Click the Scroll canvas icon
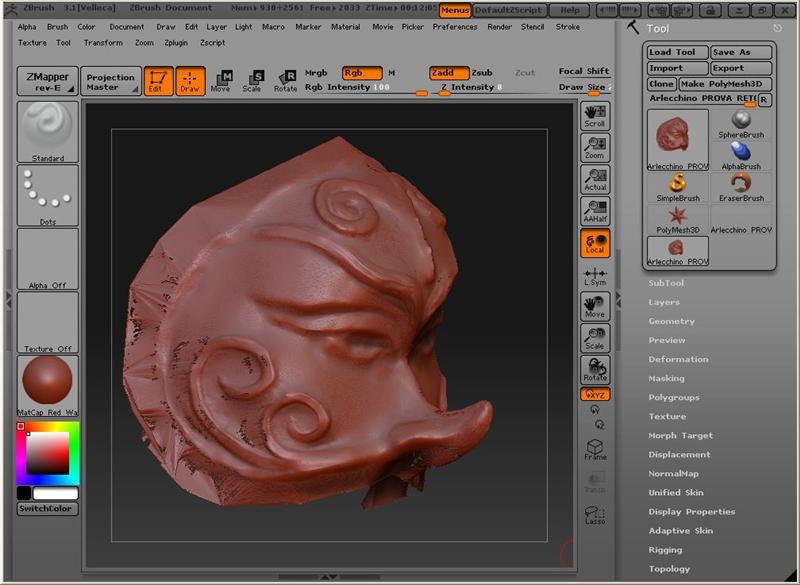 coord(595,116)
